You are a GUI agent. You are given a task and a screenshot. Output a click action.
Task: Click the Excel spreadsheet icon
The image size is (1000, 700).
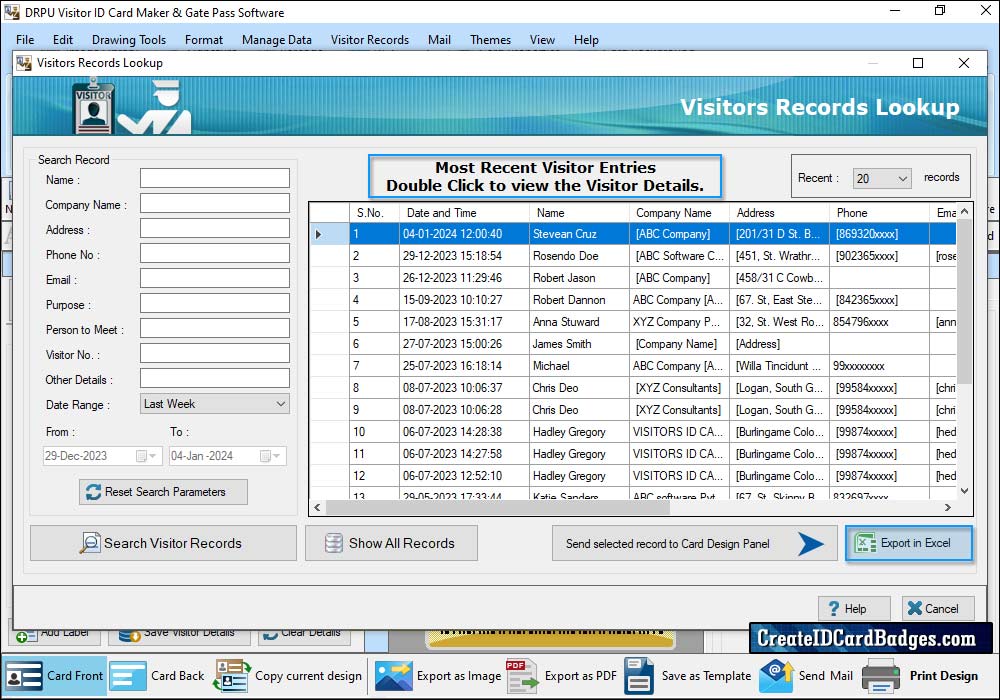[x=865, y=543]
